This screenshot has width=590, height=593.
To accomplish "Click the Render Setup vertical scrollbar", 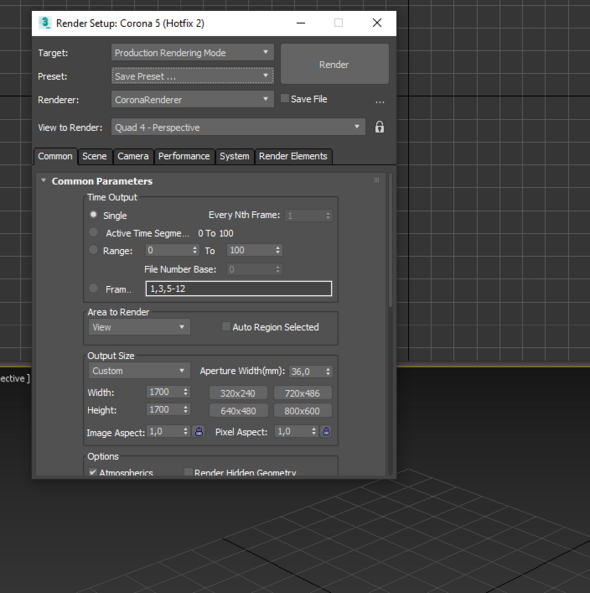I will pos(391,240).
